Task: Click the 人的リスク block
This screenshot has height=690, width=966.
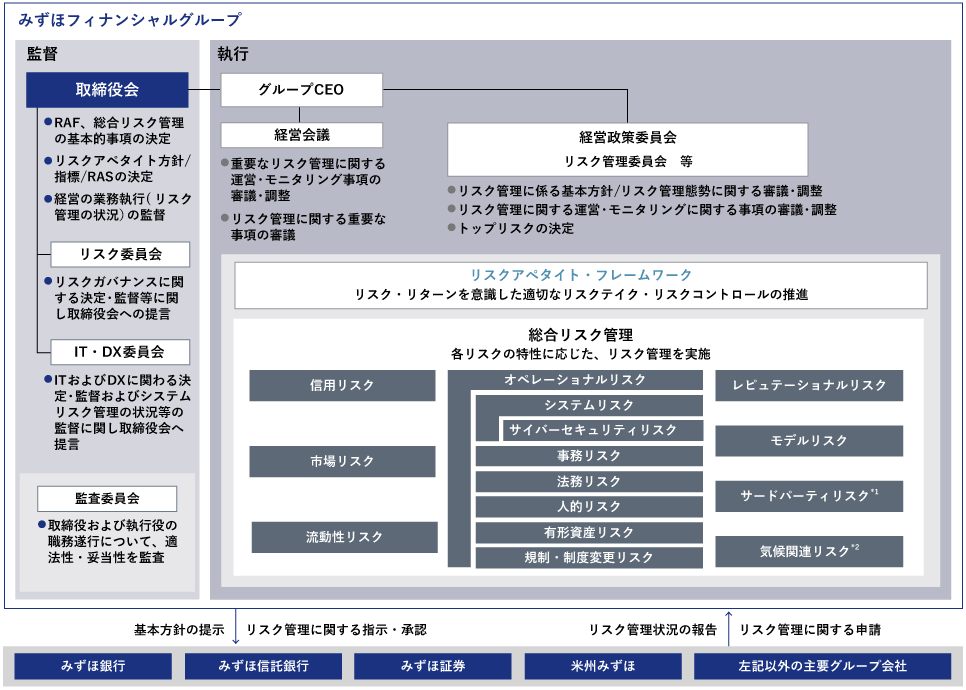Action: tap(589, 506)
